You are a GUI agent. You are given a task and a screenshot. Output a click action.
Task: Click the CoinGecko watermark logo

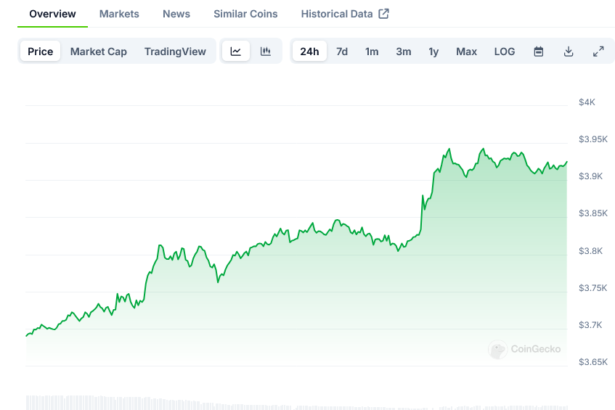525,350
